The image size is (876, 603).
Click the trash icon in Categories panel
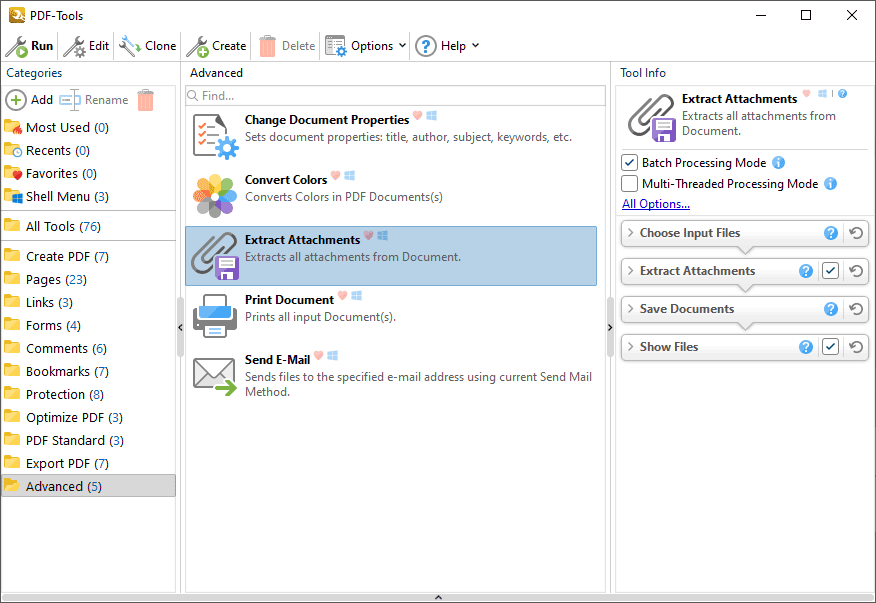[146, 100]
